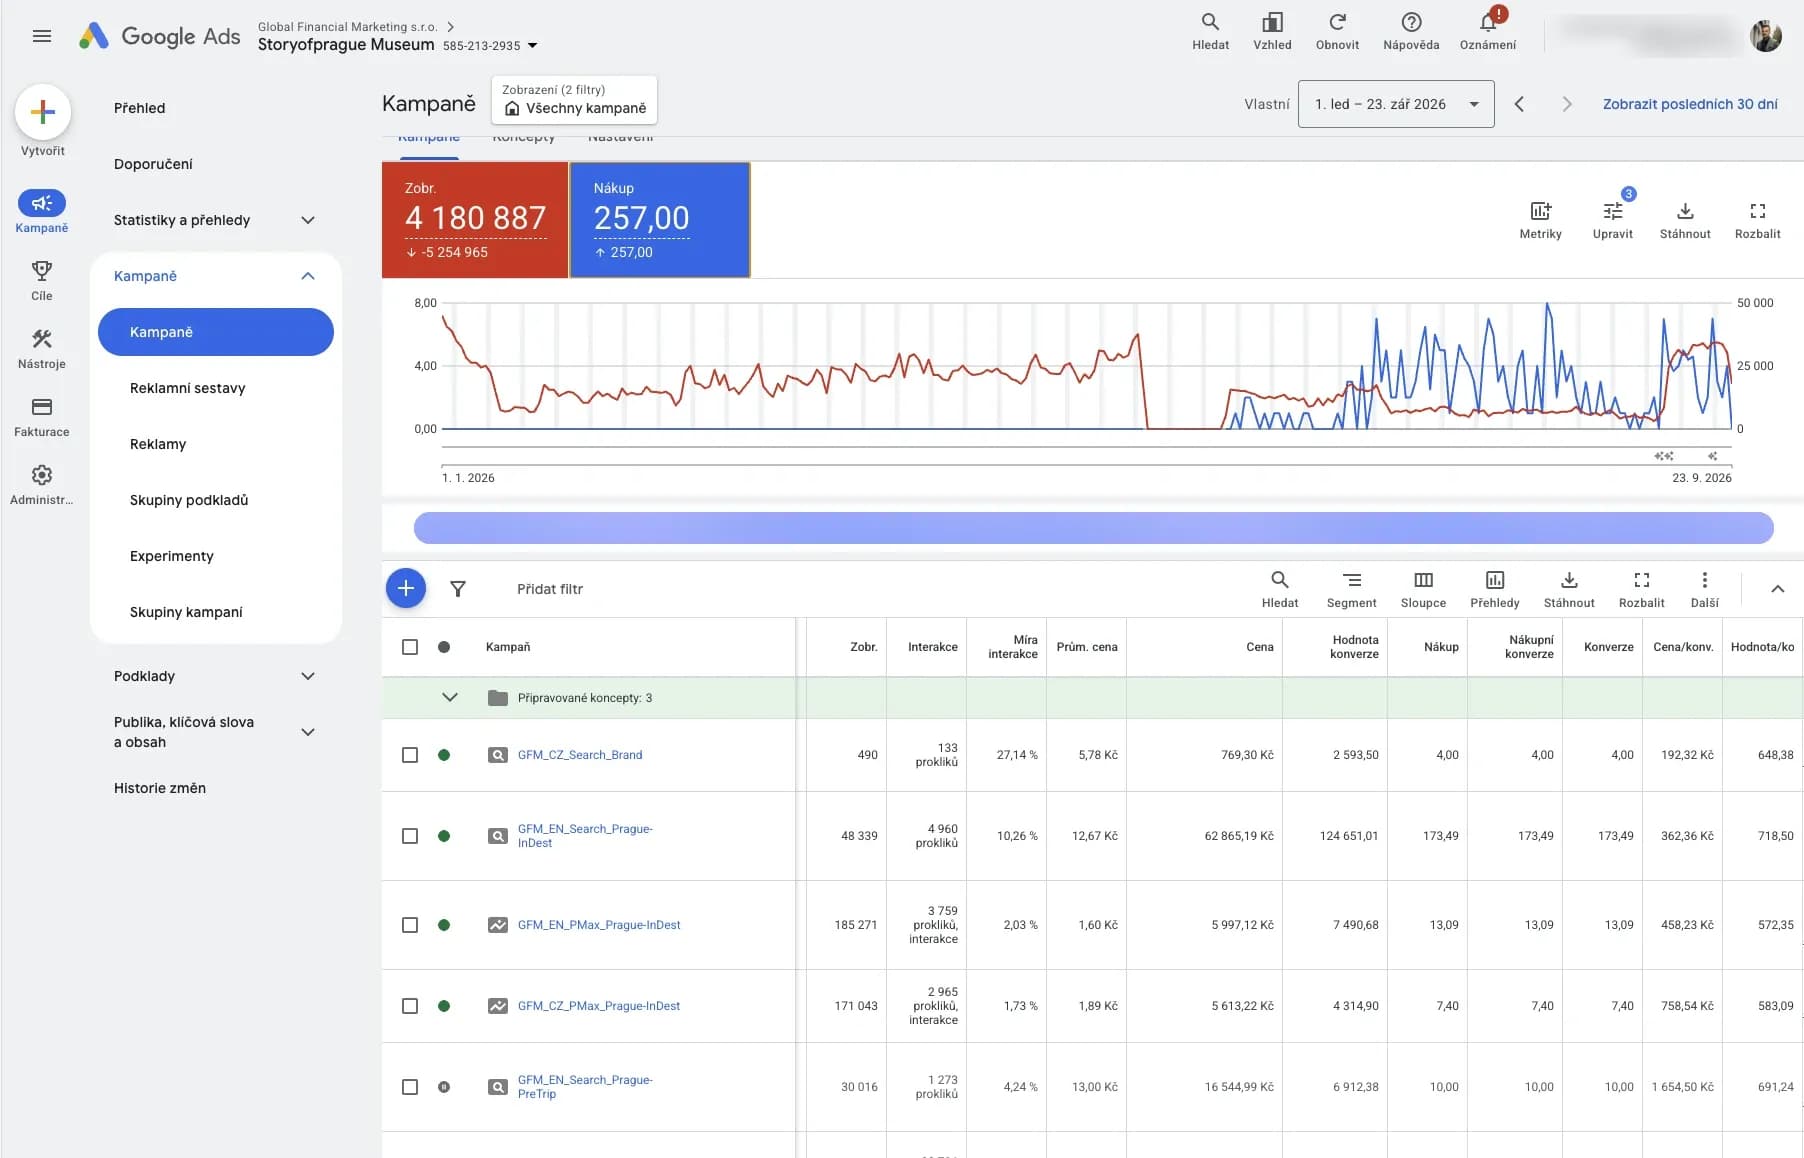
Task: Check the GFM_EN_PMax_Prague-InDest row checkbox
Action: point(410,925)
